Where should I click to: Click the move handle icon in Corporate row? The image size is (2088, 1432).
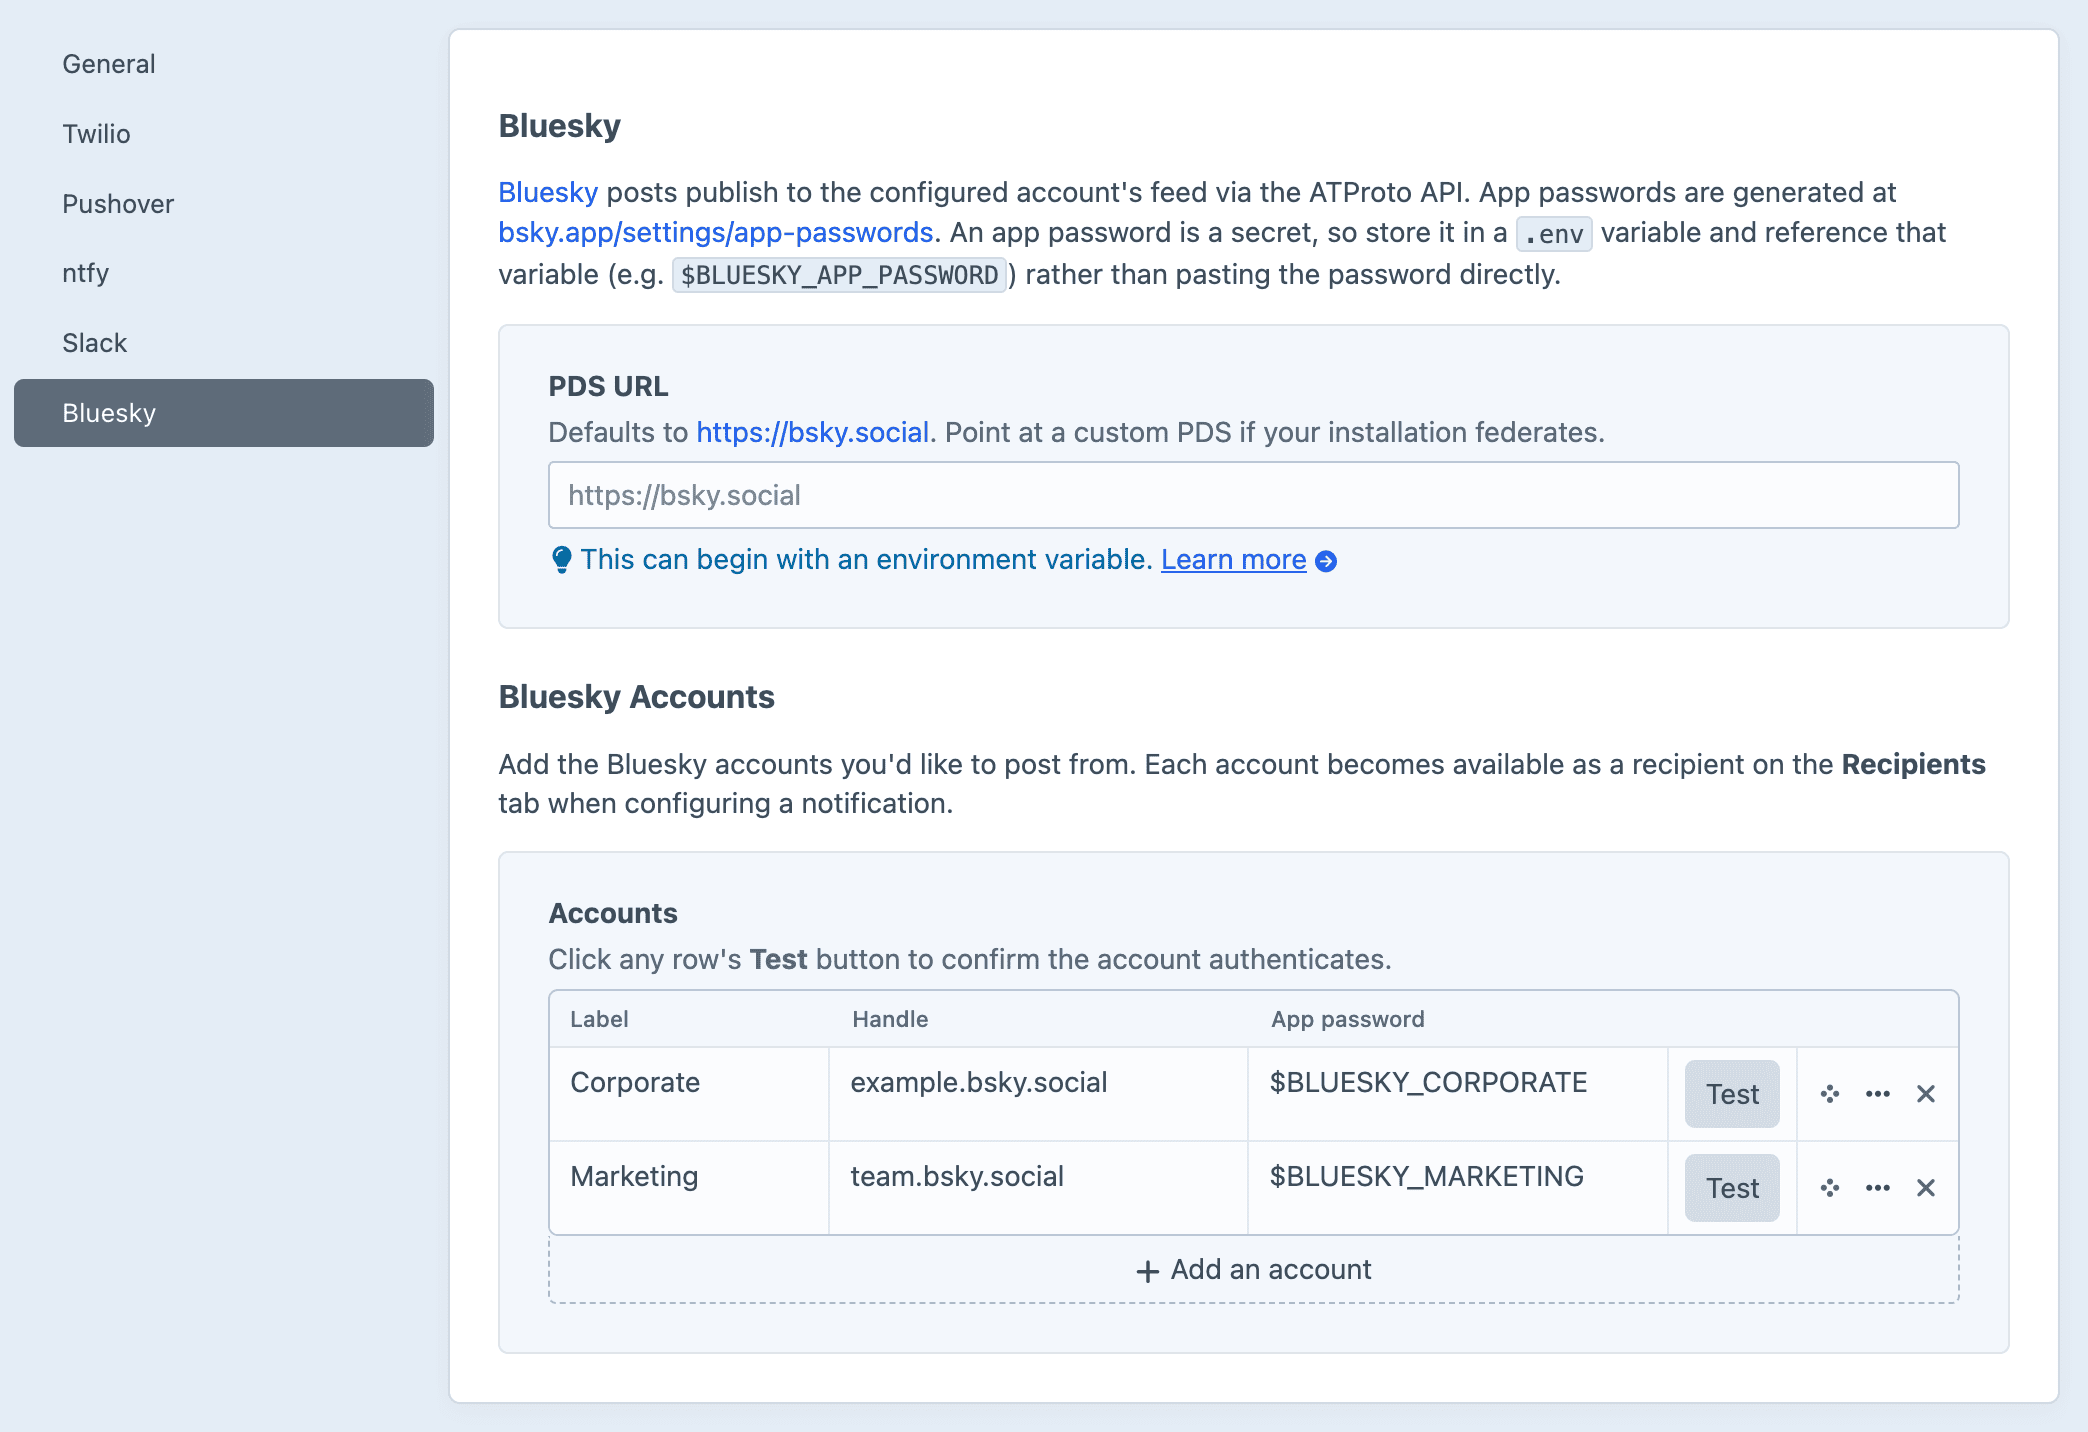point(1830,1094)
